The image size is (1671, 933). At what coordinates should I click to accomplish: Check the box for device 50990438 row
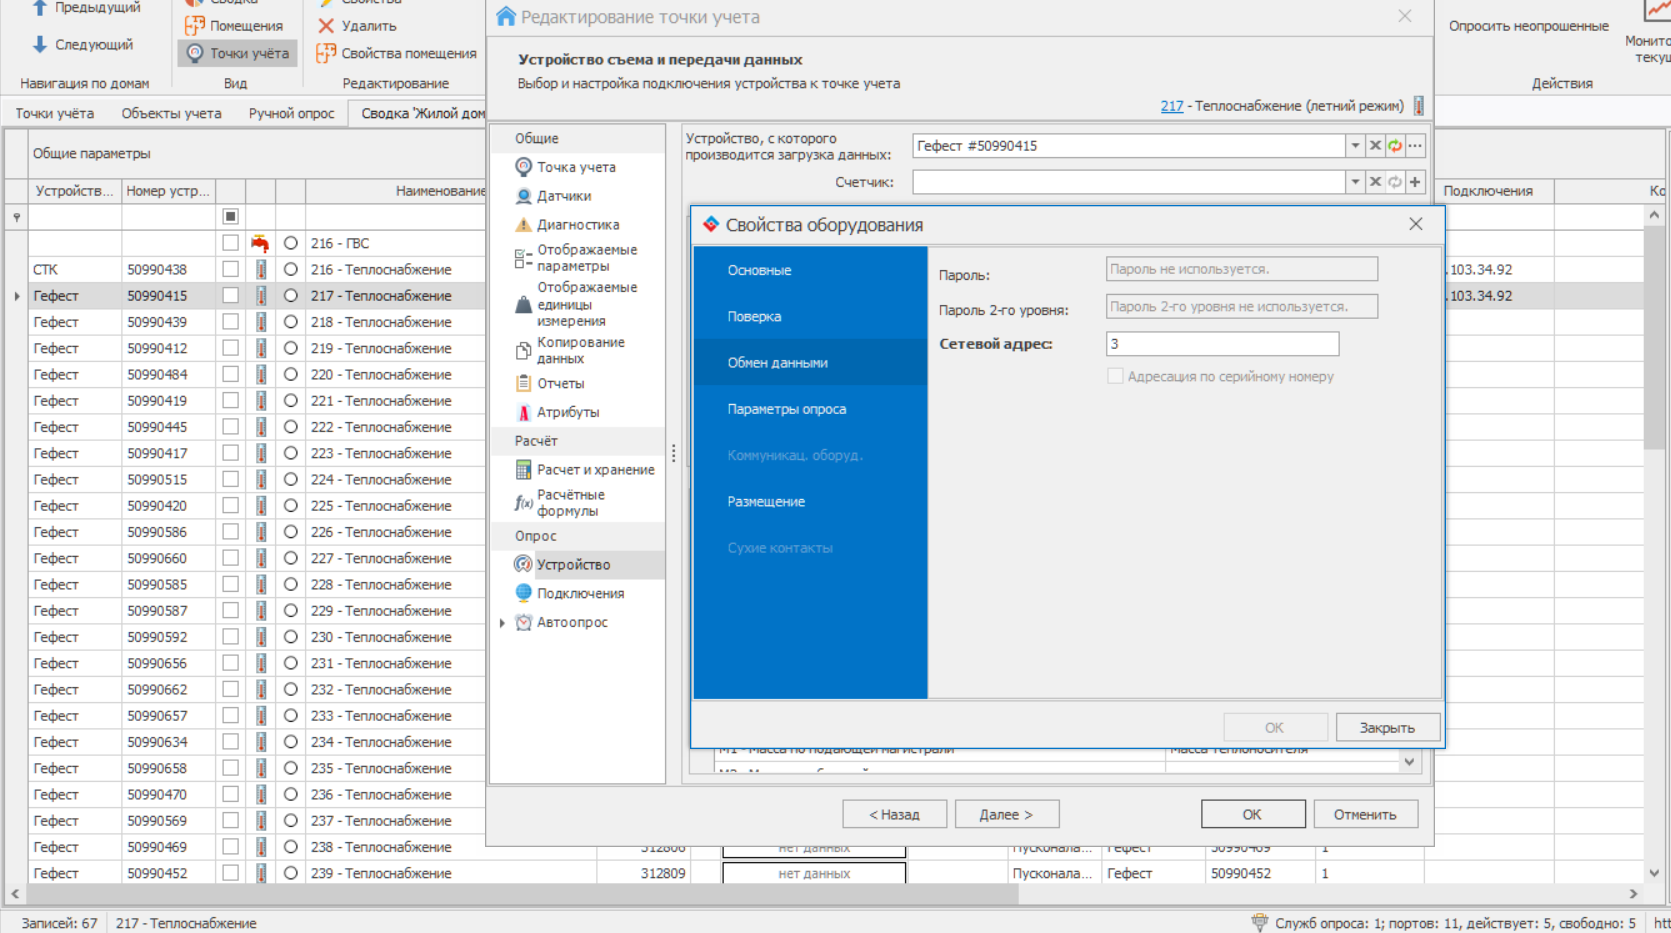231,269
